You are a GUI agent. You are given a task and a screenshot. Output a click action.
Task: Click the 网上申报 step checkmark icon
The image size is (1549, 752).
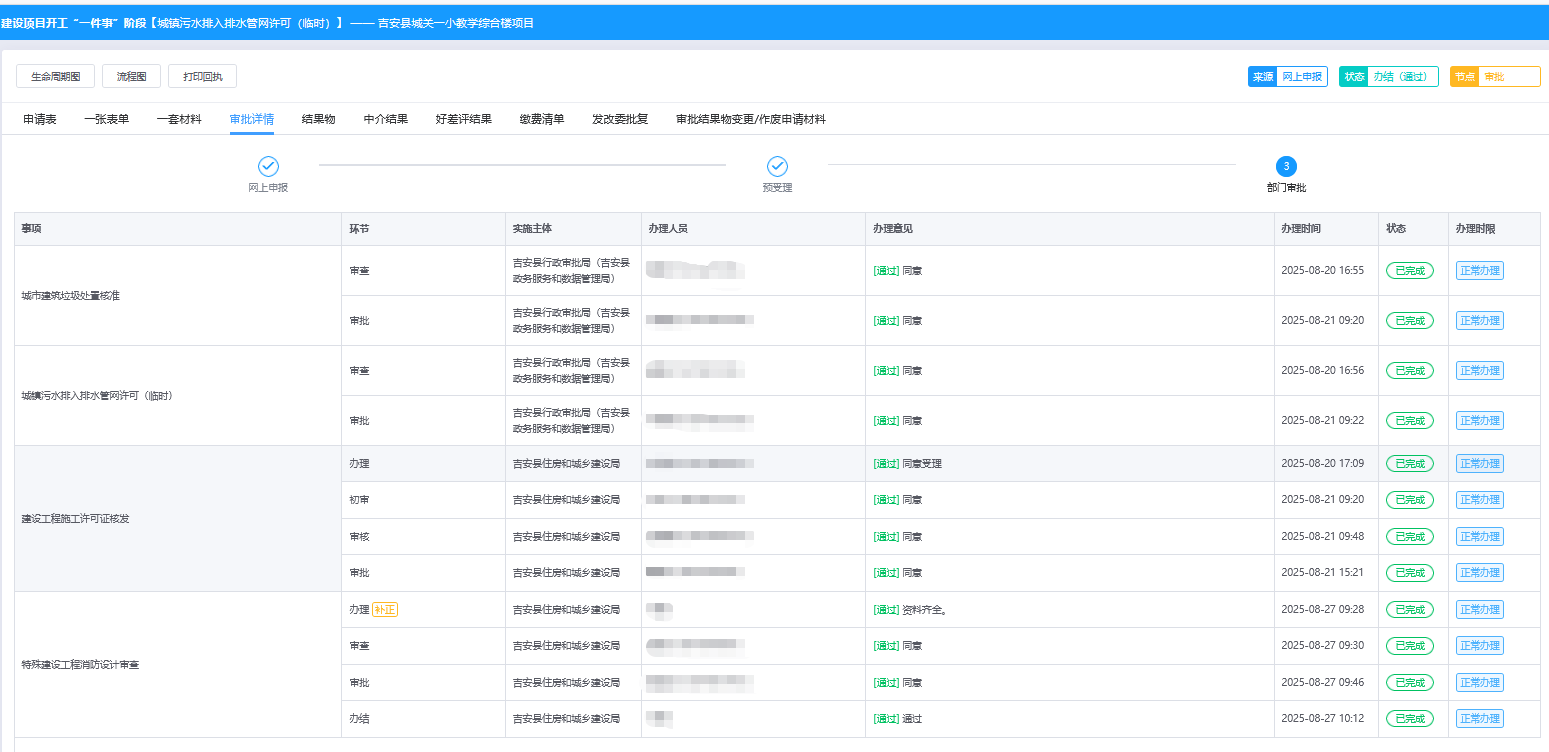[268, 166]
